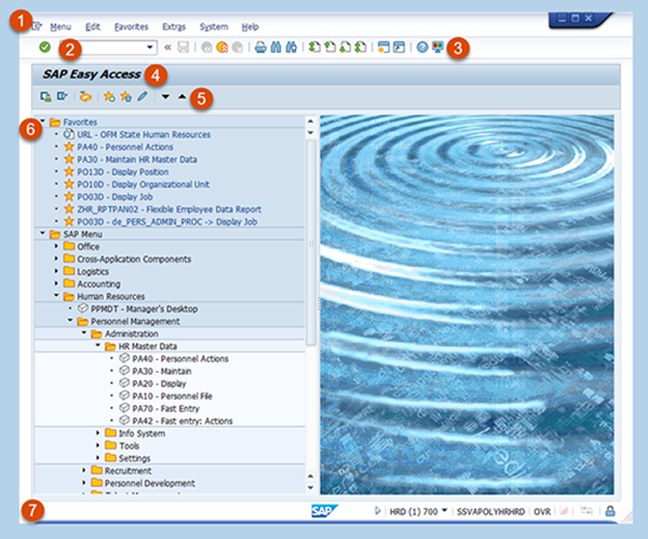Screen dimensions: 648x539
Task: Collapse the HR Master Data folder
Action: [x=98, y=345]
